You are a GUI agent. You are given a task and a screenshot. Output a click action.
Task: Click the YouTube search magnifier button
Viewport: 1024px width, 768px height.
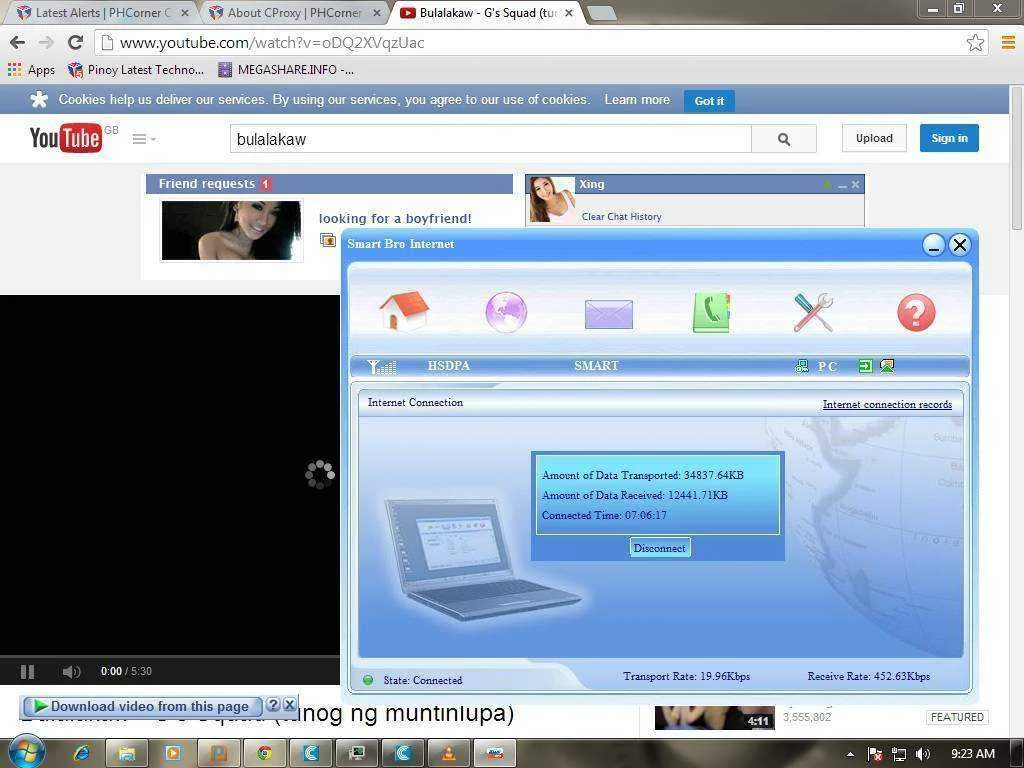click(784, 139)
